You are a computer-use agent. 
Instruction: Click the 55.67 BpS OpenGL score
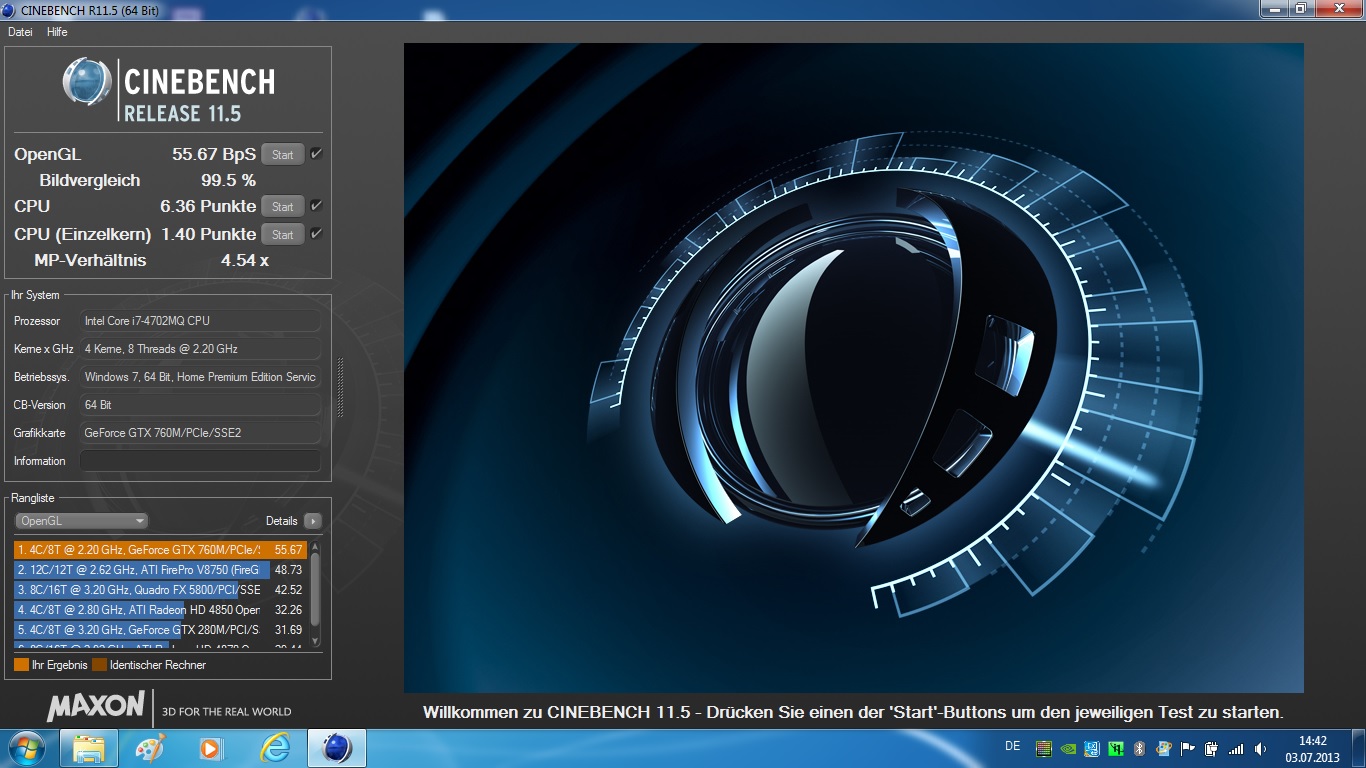(x=214, y=155)
